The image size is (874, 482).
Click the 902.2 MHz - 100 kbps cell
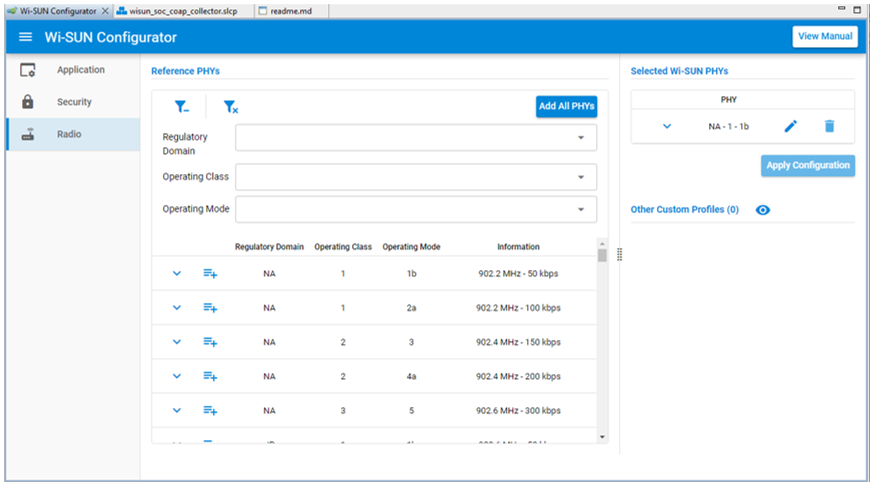tap(518, 308)
